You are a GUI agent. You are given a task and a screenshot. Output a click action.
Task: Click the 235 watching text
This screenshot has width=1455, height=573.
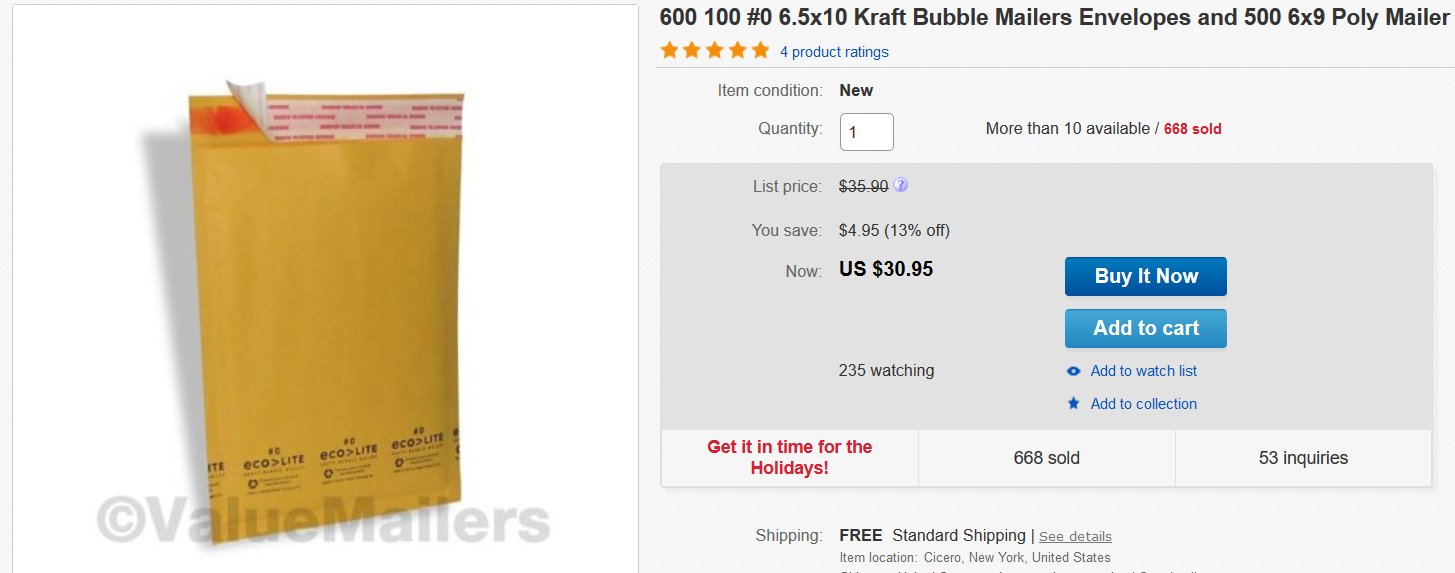tap(886, 370)
